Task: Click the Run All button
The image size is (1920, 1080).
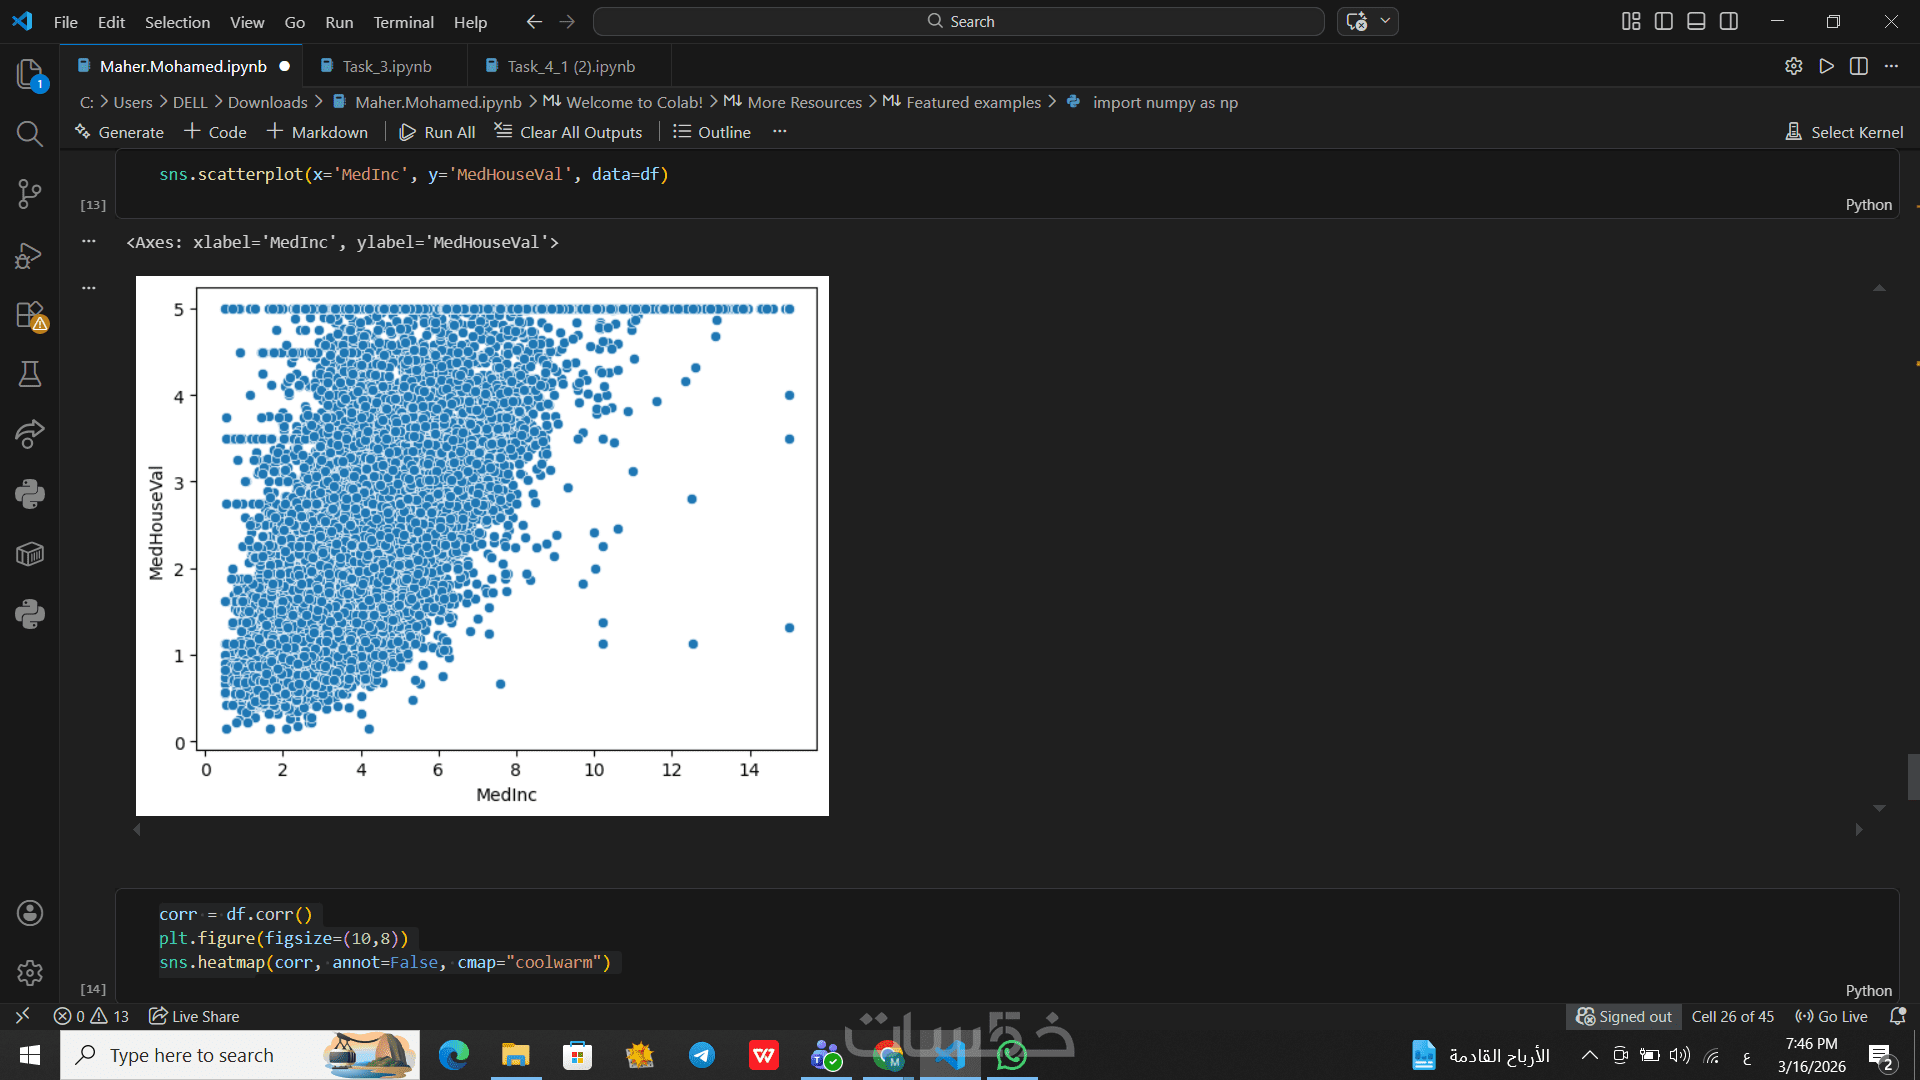Action: click(438, 132)
